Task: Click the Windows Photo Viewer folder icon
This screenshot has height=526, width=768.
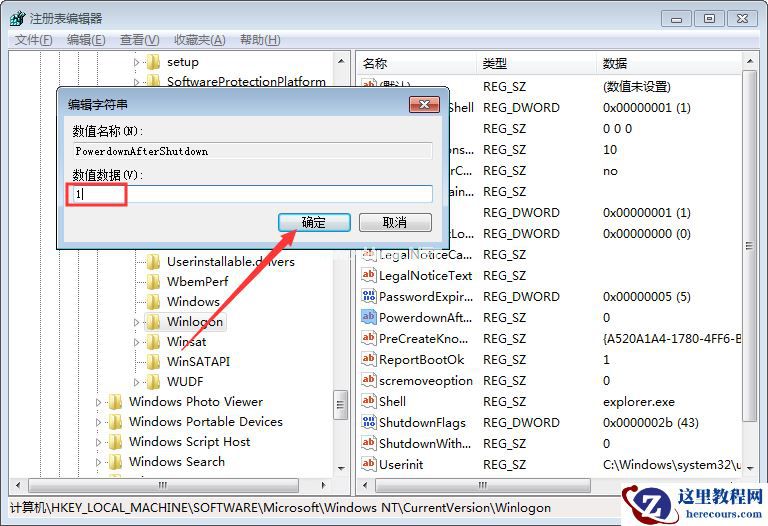Action: coord(115,402)
